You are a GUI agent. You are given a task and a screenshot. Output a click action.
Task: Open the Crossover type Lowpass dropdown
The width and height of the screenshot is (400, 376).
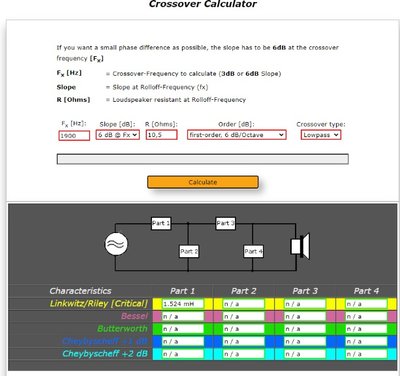(x=321, y=135)
